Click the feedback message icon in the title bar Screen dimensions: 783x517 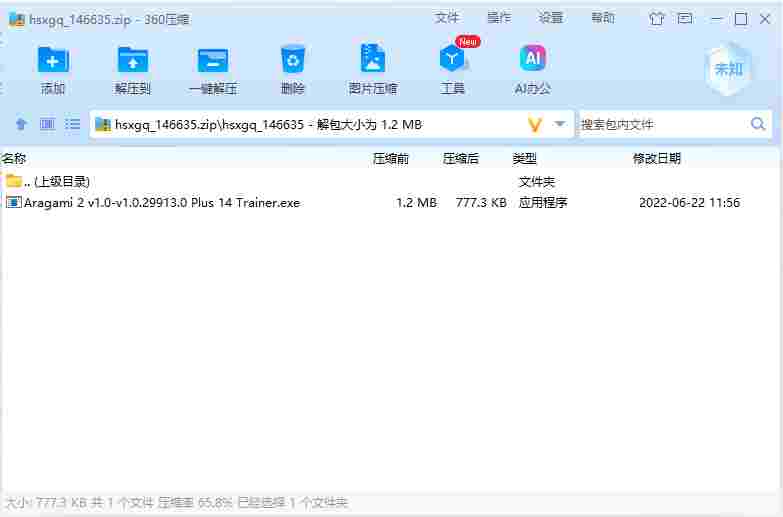685,18
